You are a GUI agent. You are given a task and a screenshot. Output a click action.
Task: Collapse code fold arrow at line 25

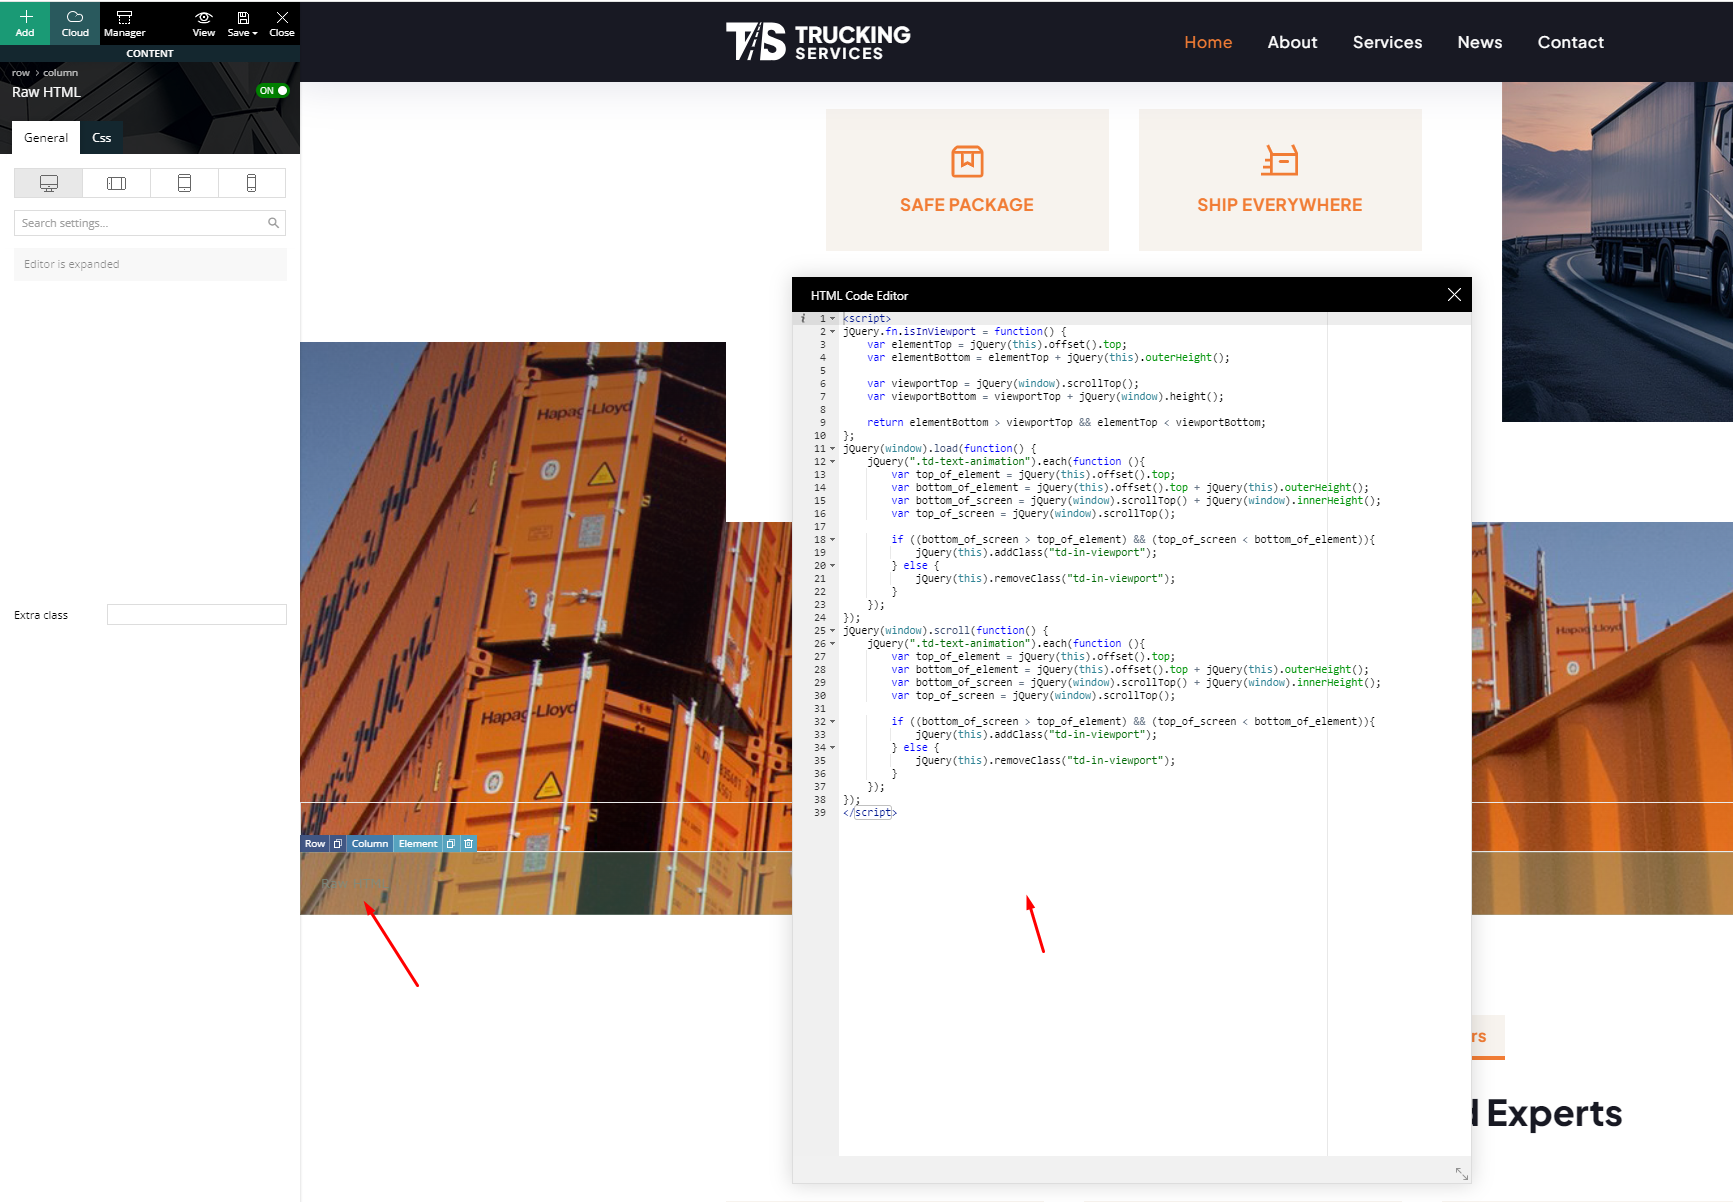[x=832, y=631]
